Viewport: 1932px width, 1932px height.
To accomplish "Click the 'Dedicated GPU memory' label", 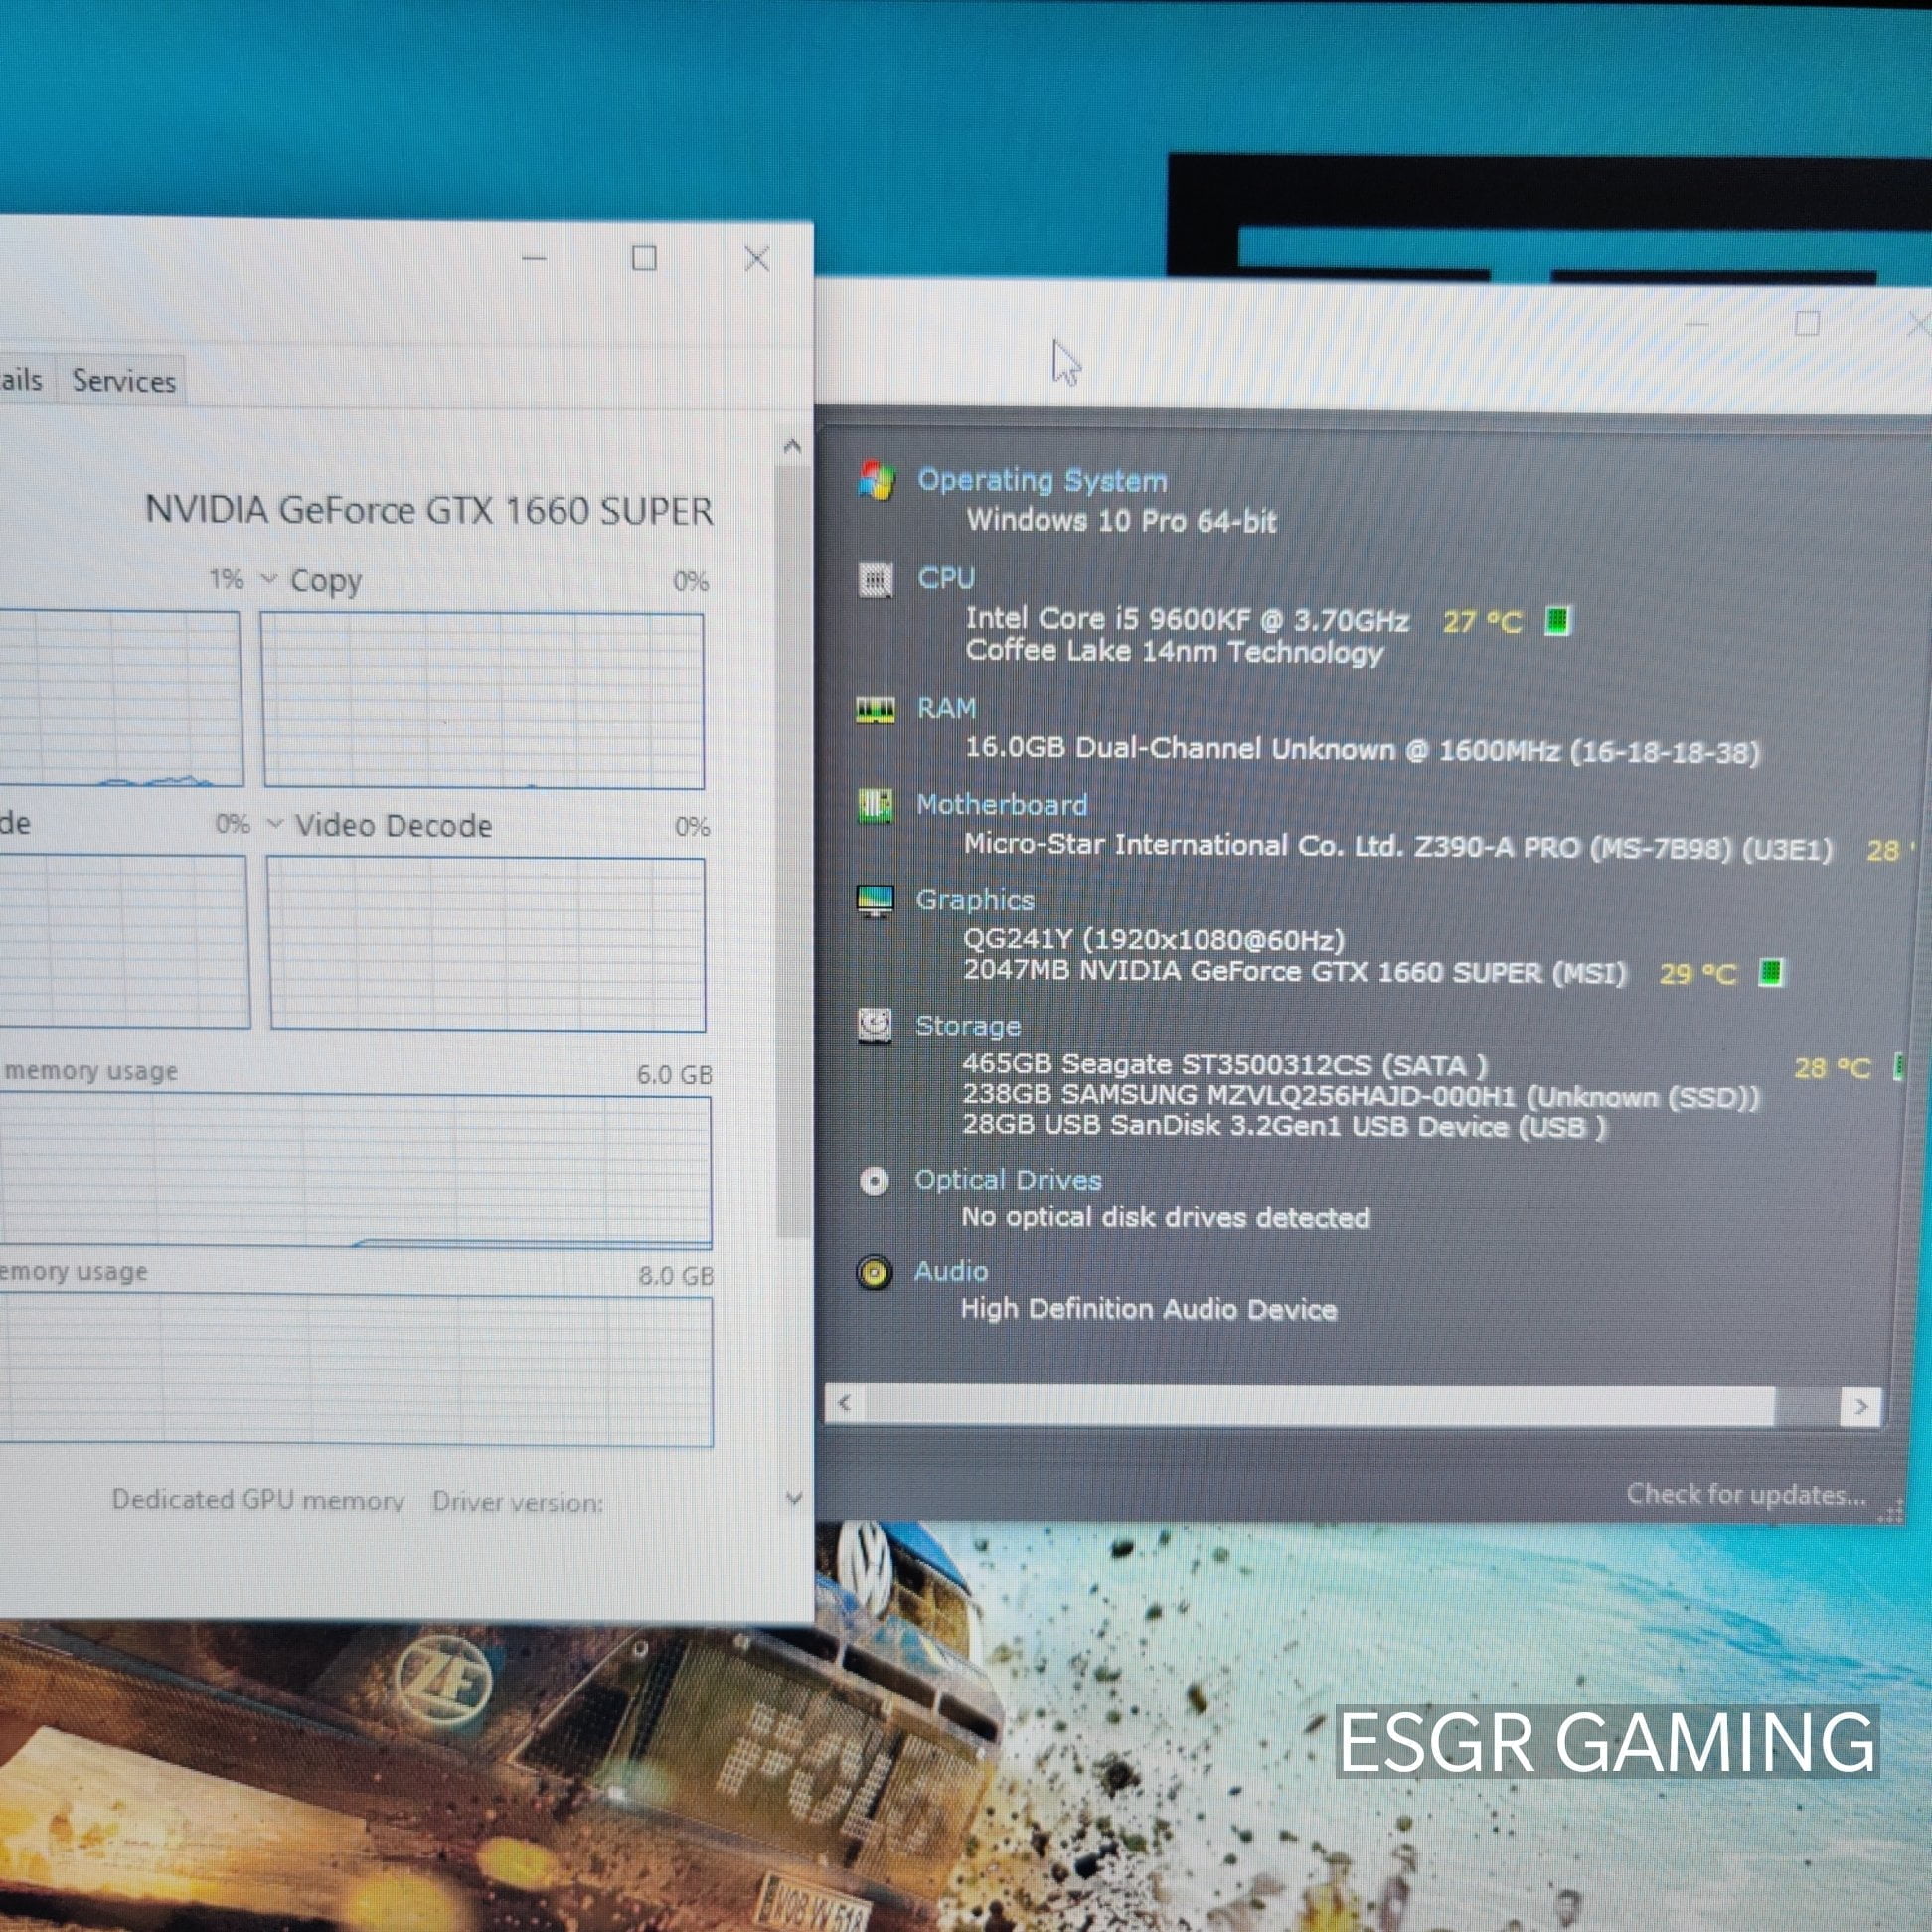I will click(x=258, y=1500).
